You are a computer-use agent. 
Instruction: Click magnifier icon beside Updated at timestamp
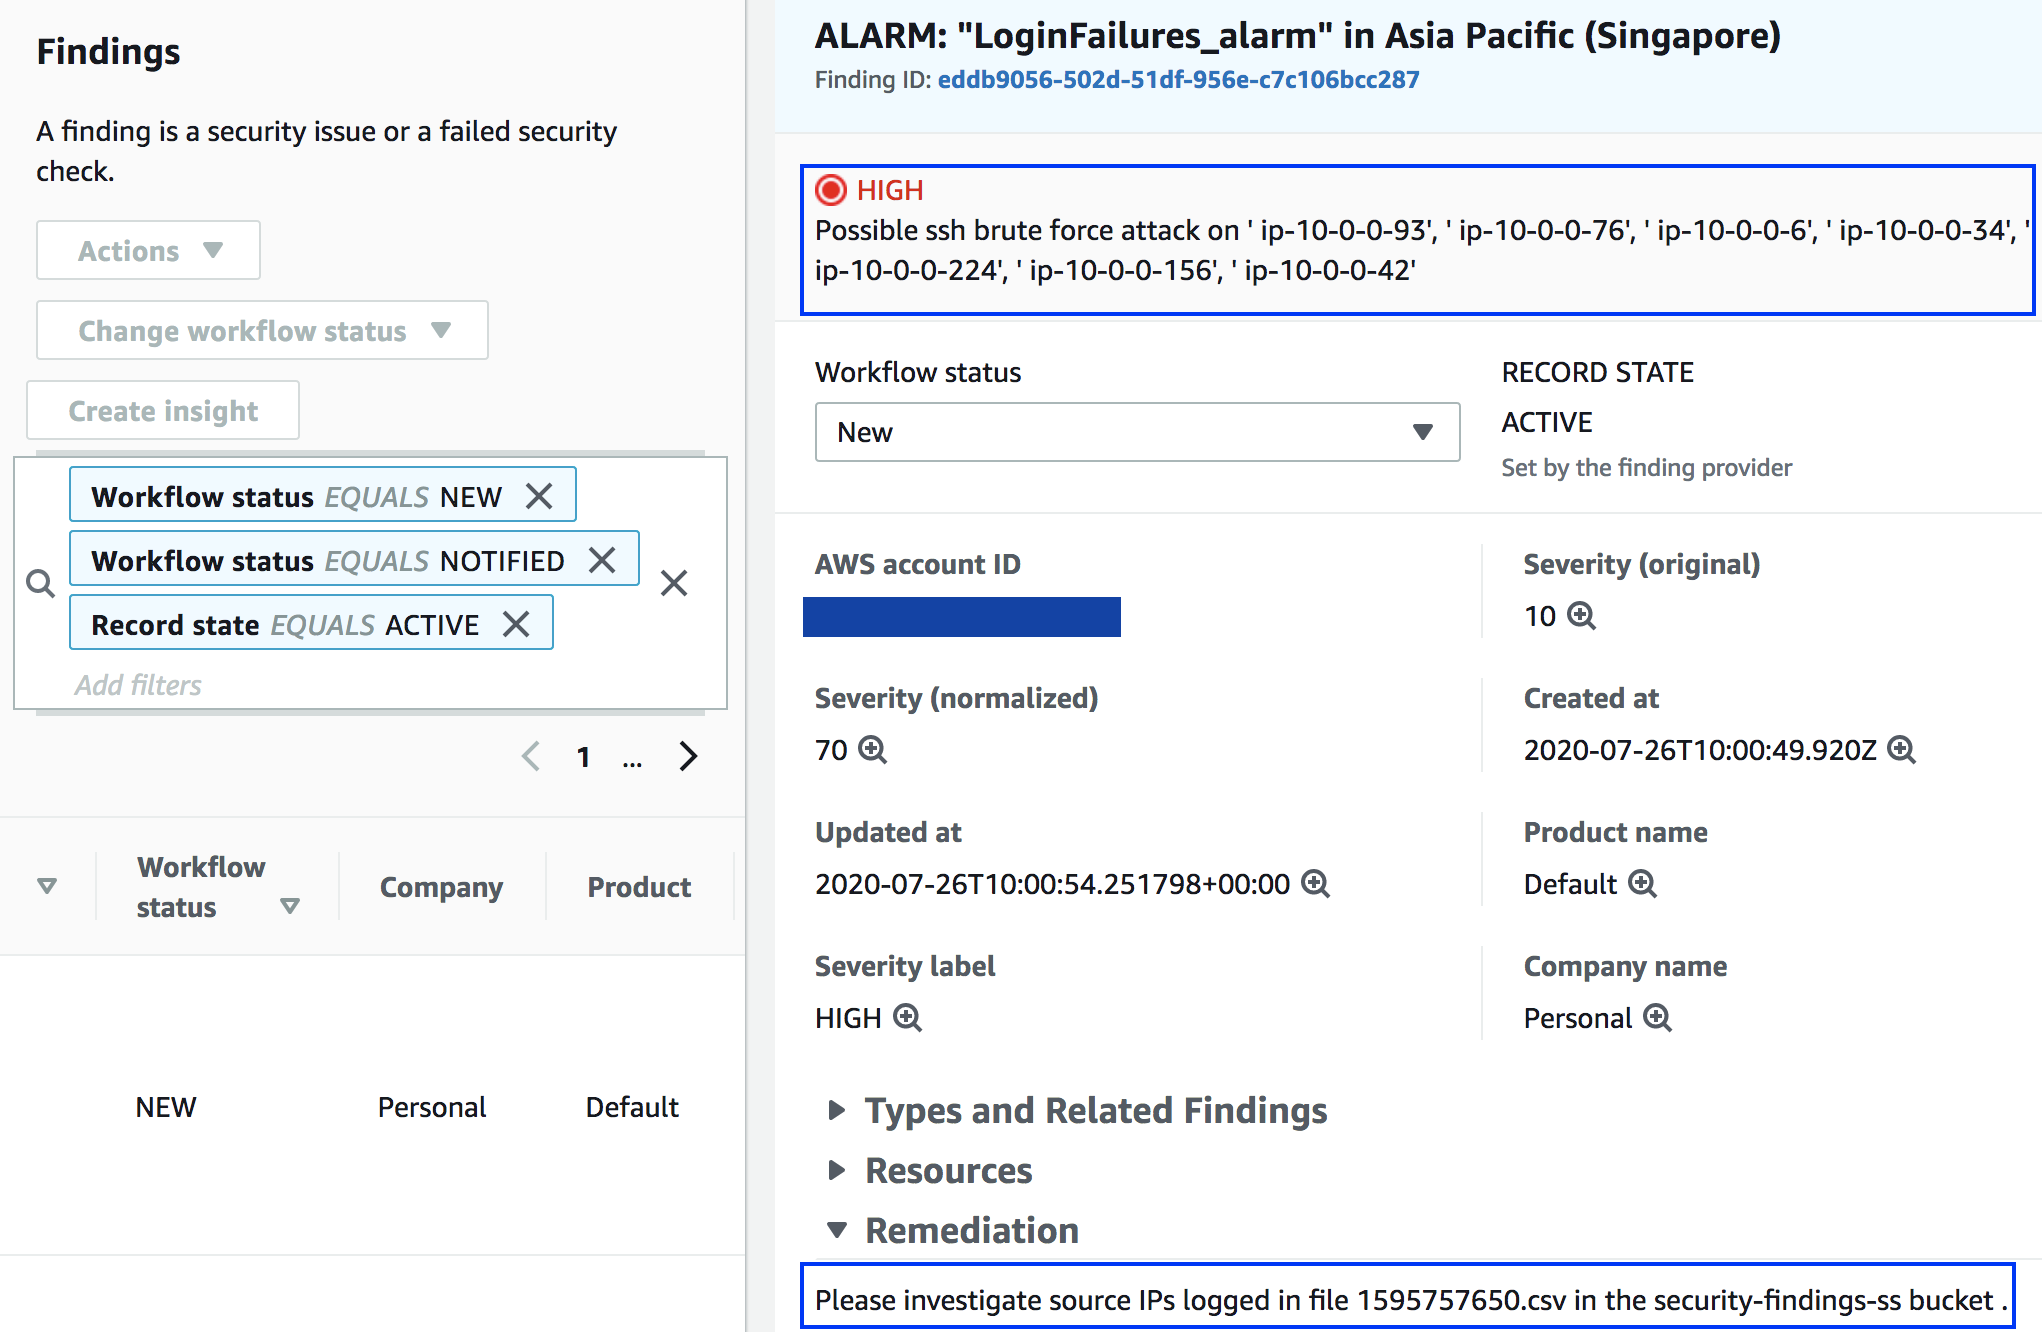tap(1315, 883)
